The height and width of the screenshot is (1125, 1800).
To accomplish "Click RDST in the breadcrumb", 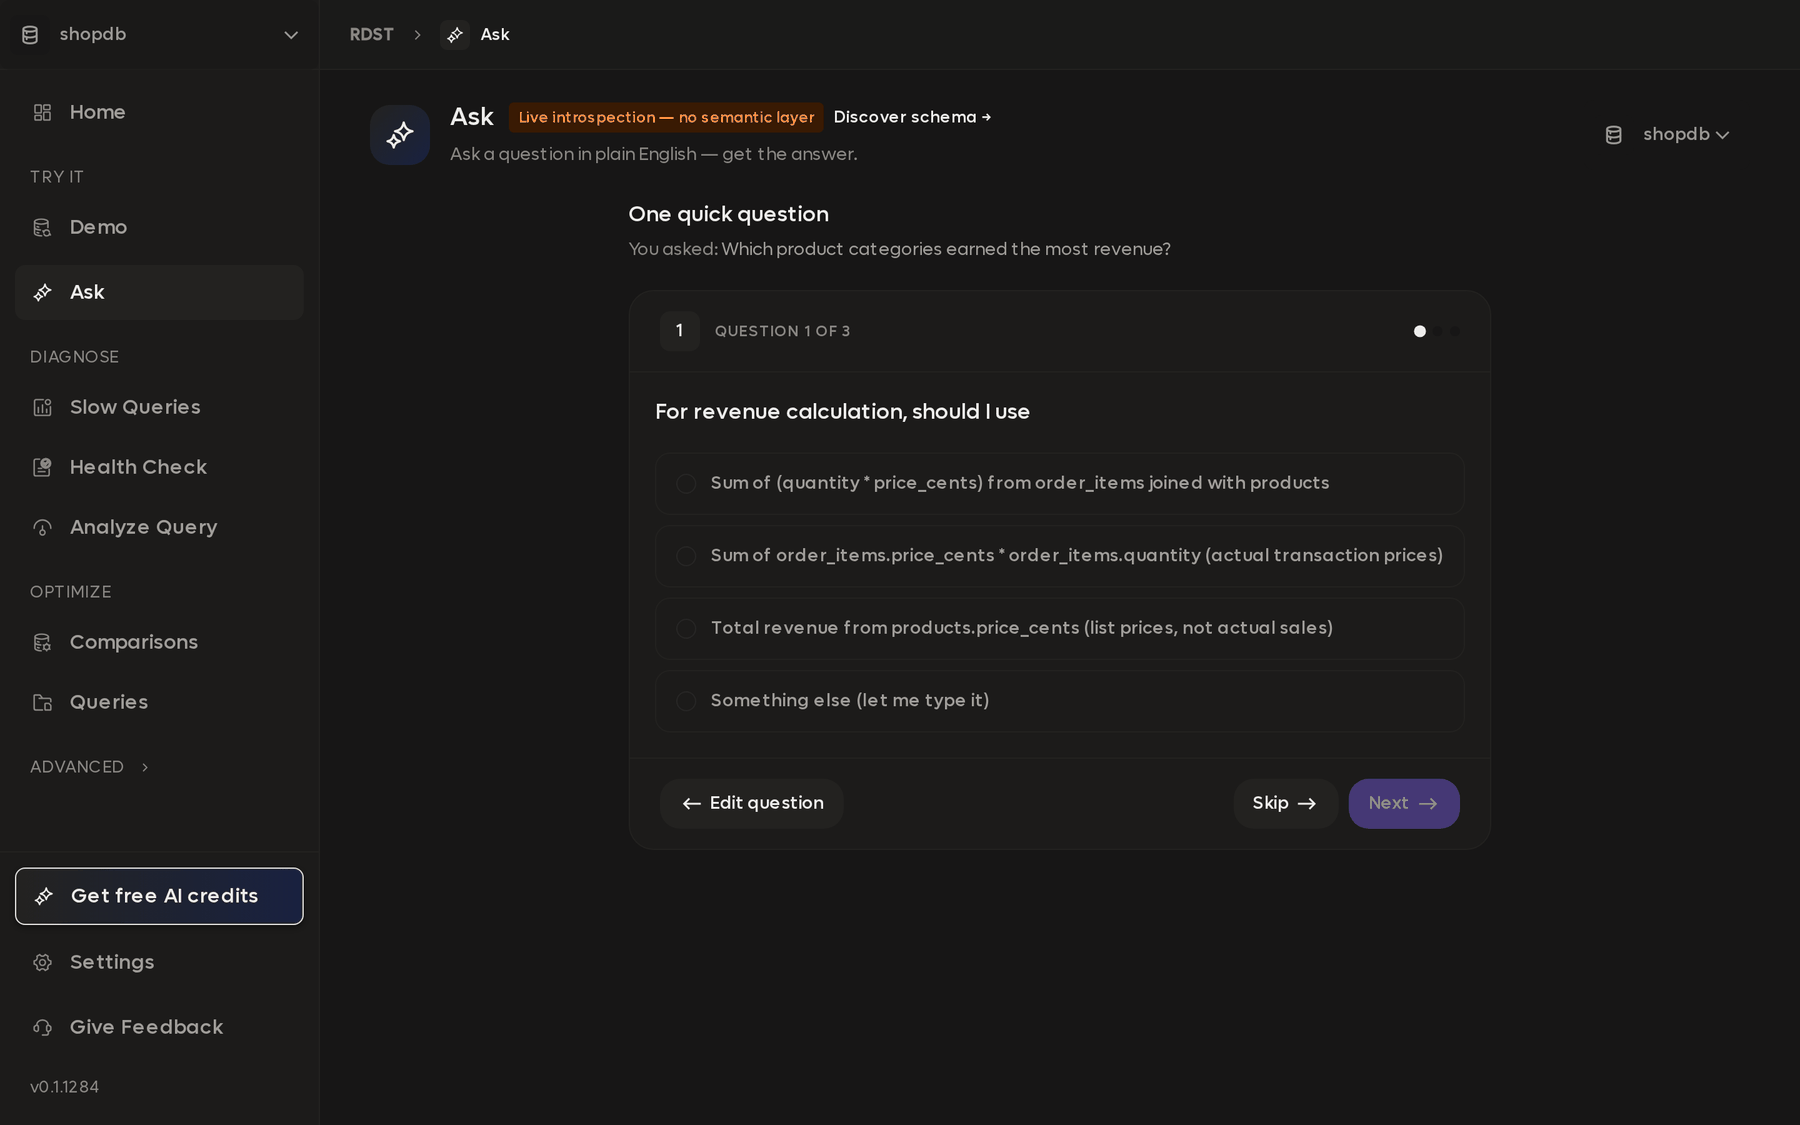I will [371, 34].
